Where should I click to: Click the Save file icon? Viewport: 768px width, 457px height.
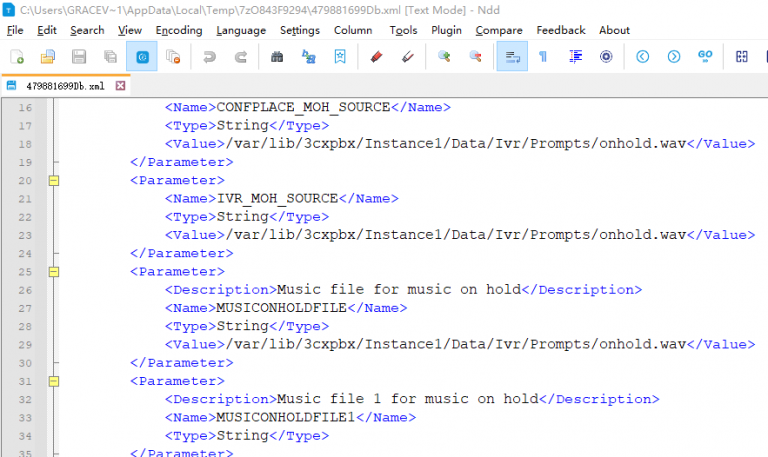tap(79, 57)
